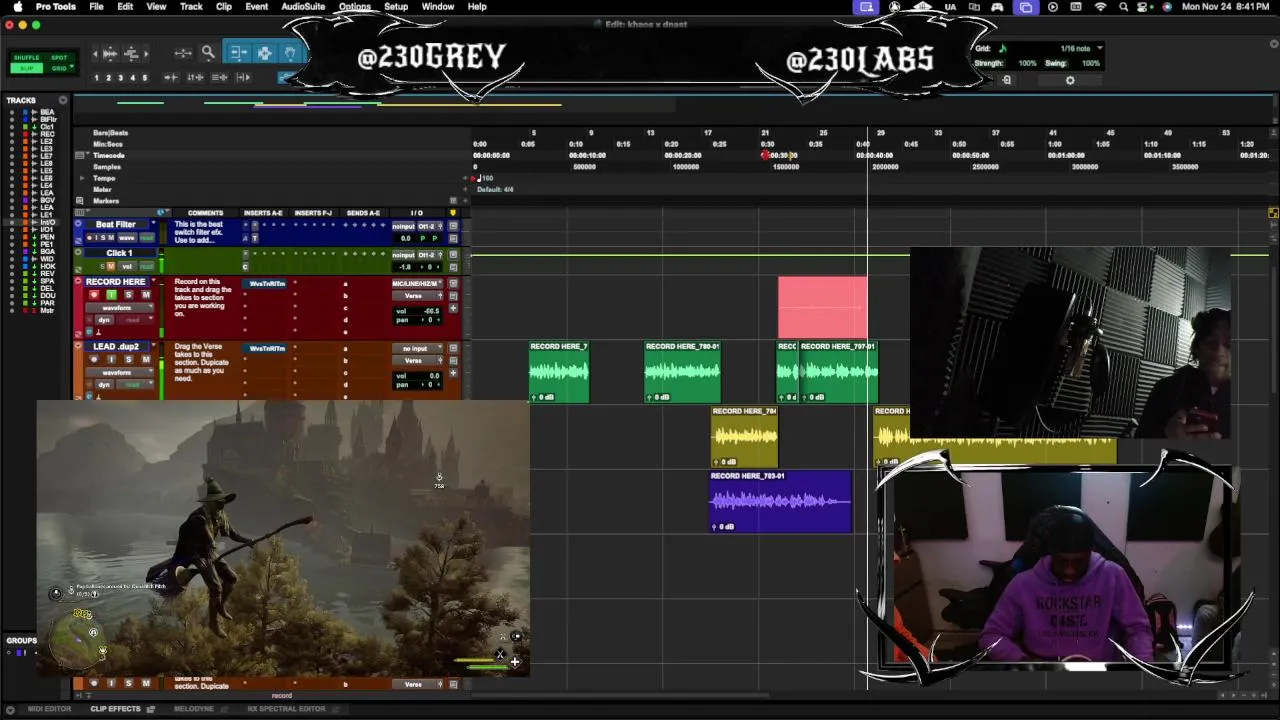Screen dimensions: 1280x720
Task: Open LEAD .dup2 automation read dropdown
Action: pos(134,384)
